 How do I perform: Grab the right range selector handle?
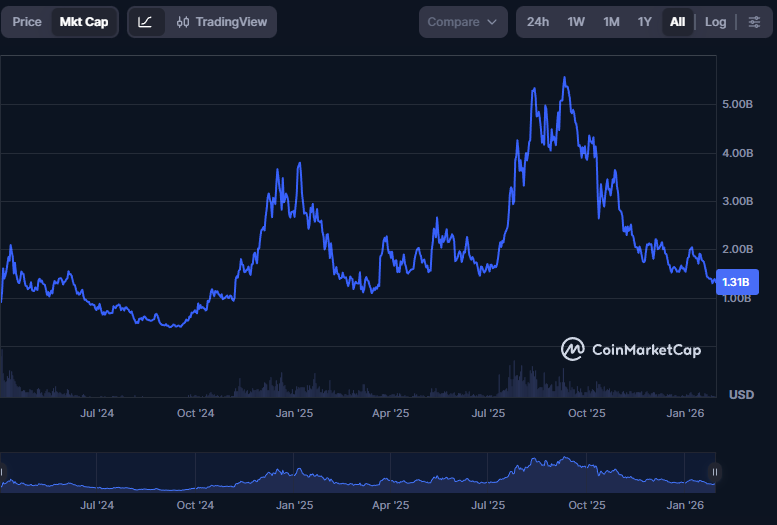pos(715,472)
